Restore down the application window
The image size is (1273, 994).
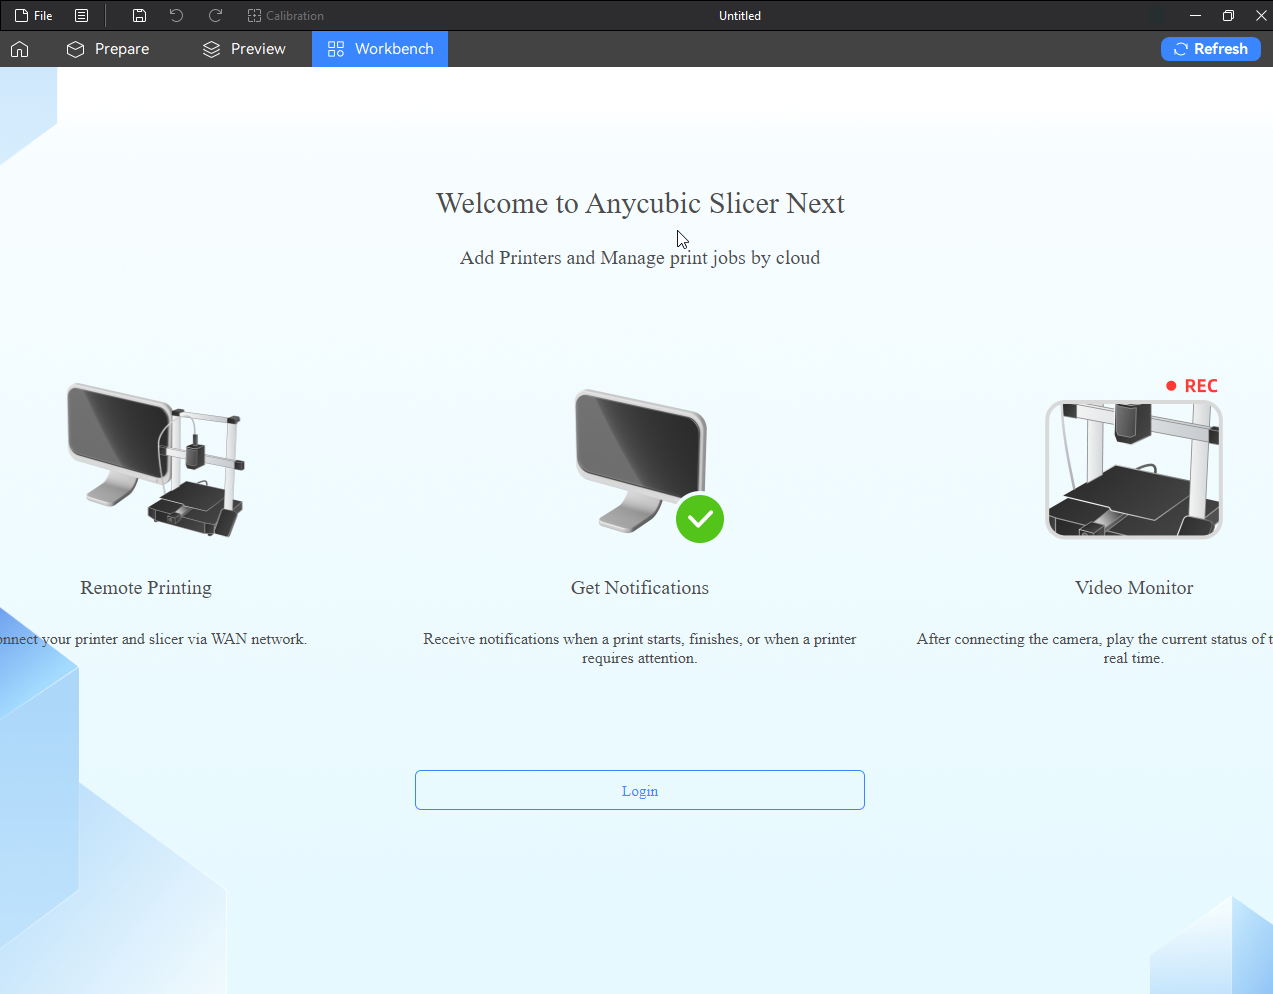[x=1228, y=16]
